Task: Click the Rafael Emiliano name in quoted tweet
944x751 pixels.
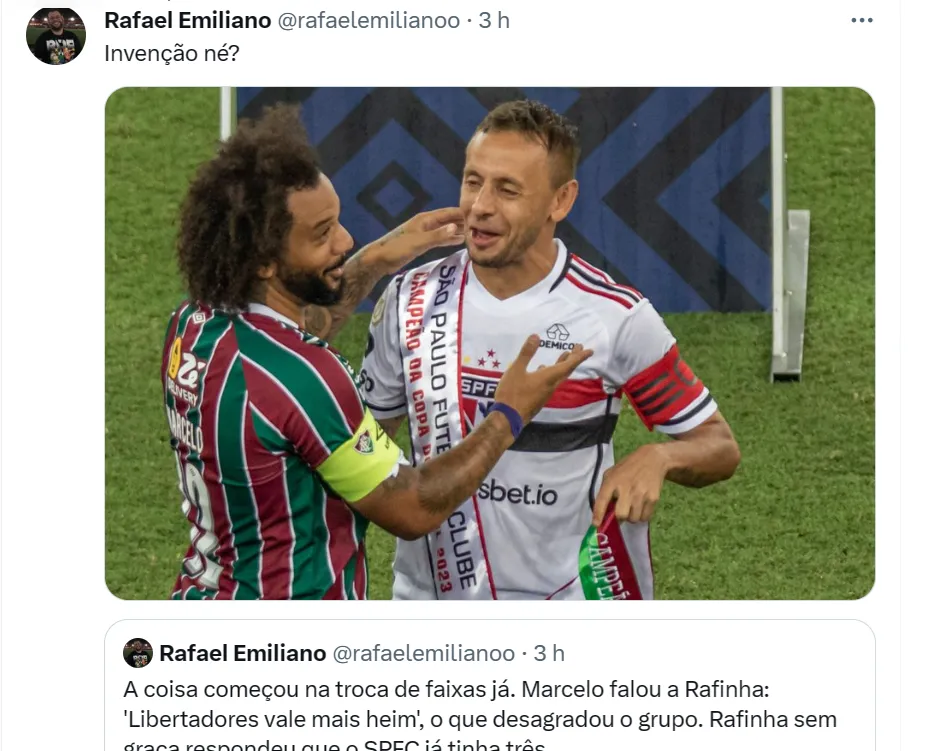Action: tap(243, 653)
